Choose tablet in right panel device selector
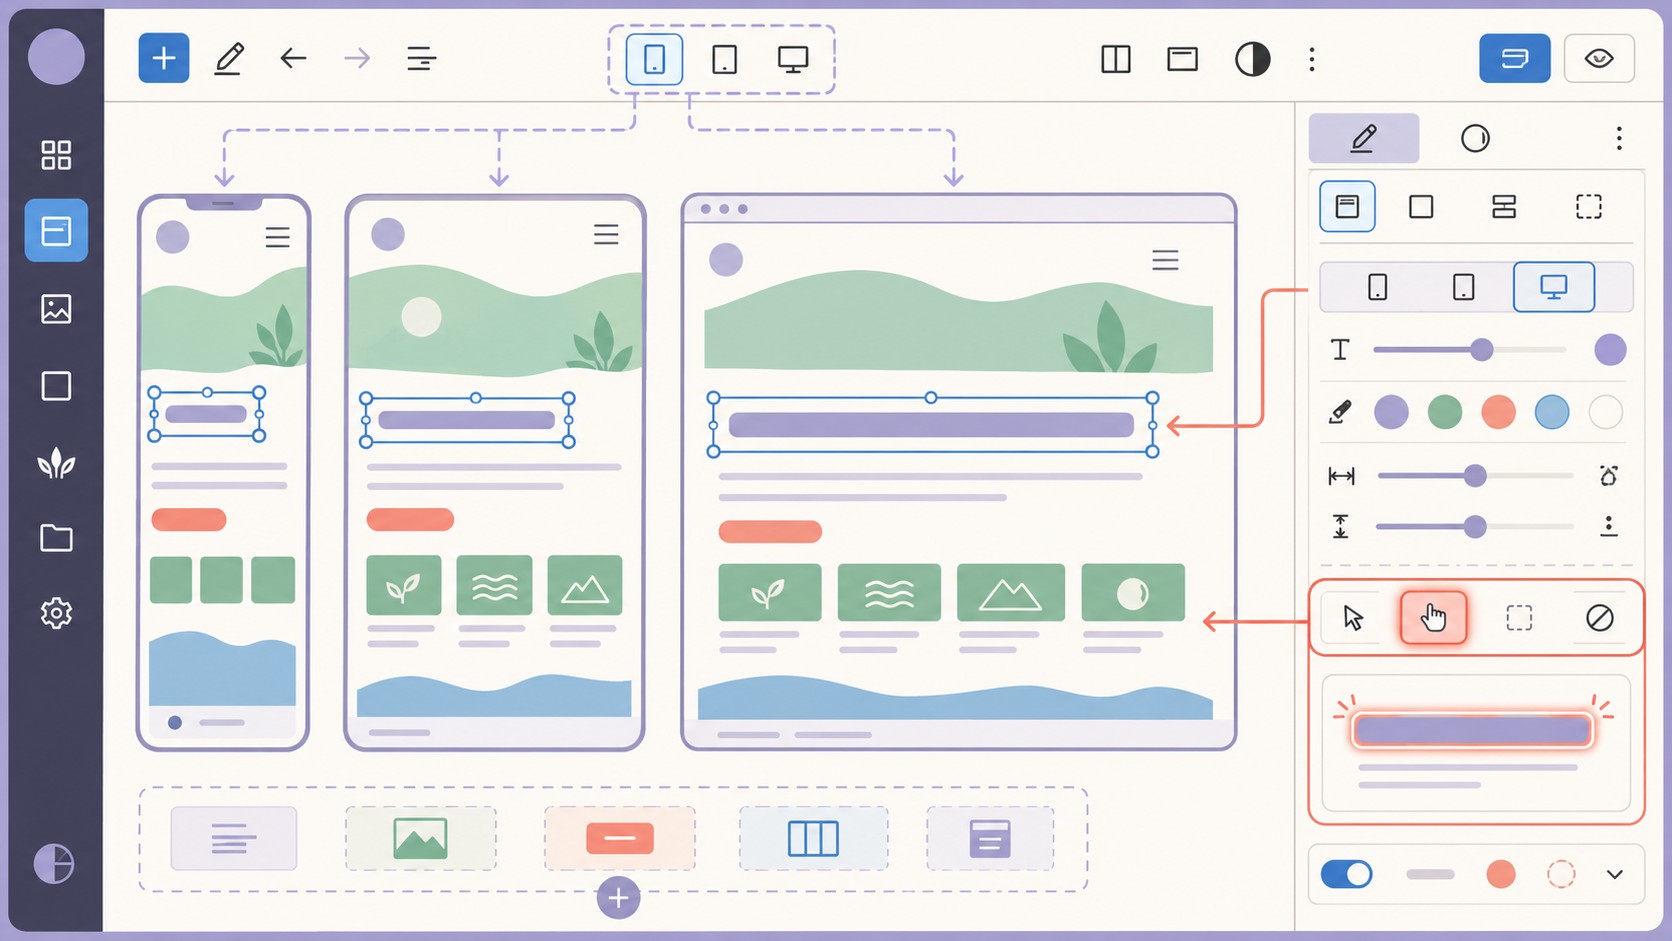The image size is (1672, 941). (x=1463, y=287)
